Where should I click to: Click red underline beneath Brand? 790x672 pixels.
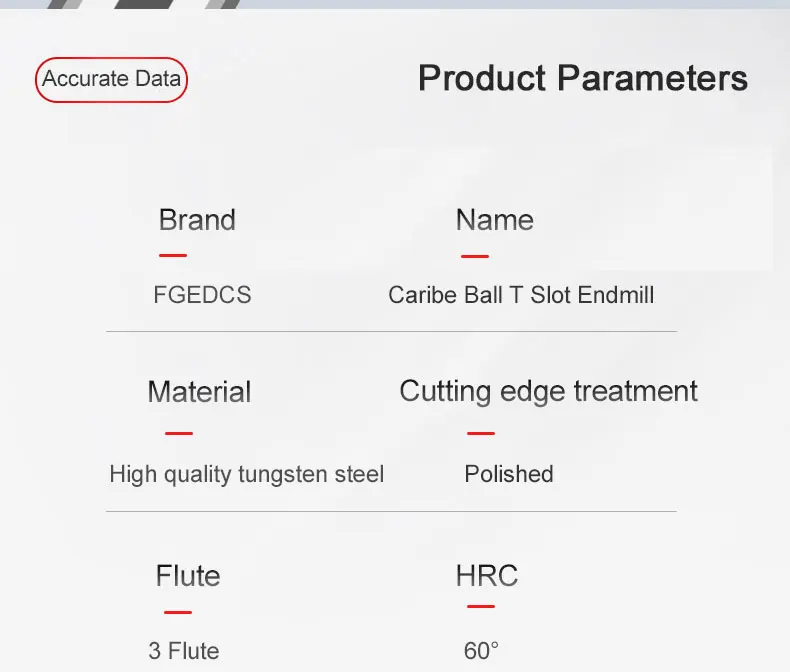(x=173, y=256)
